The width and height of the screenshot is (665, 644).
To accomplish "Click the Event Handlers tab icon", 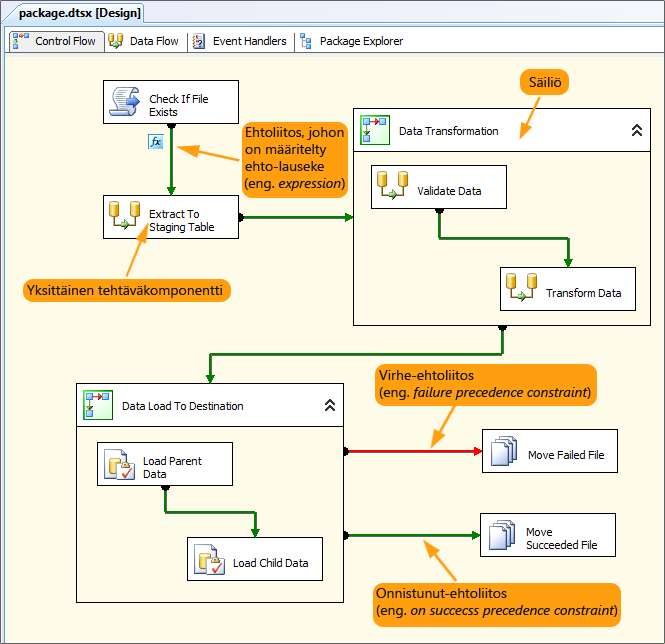I will (x=199, y=41).
